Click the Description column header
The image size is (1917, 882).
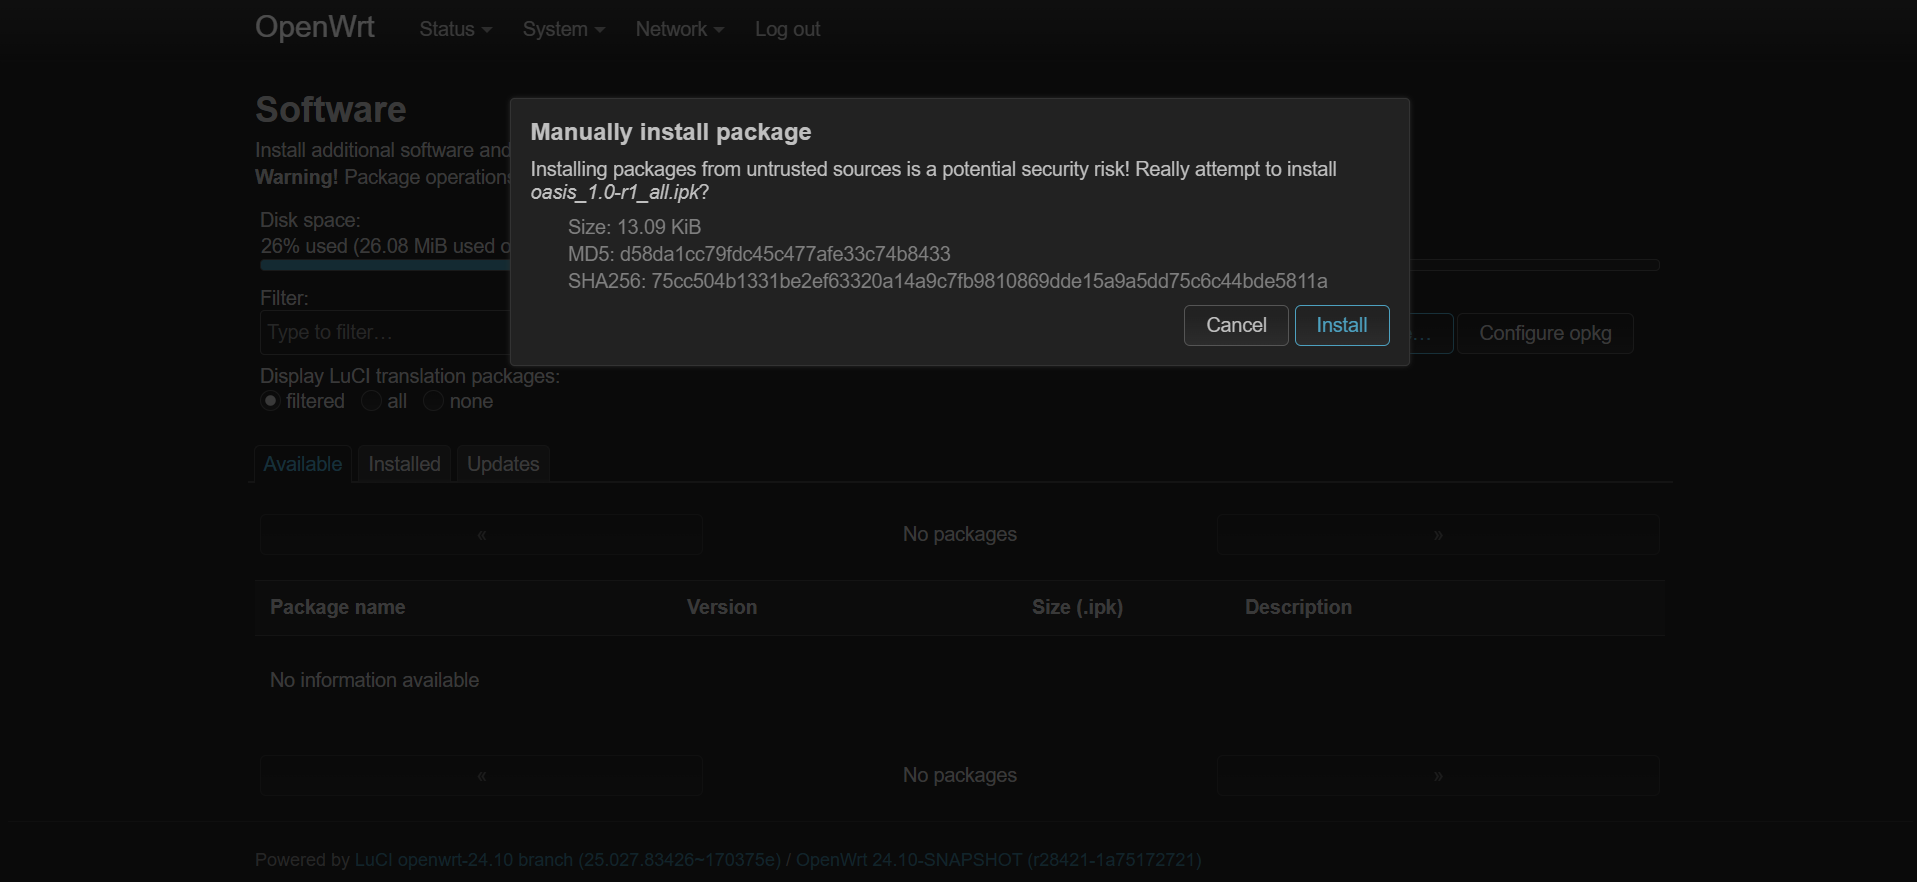(1298, 607)
